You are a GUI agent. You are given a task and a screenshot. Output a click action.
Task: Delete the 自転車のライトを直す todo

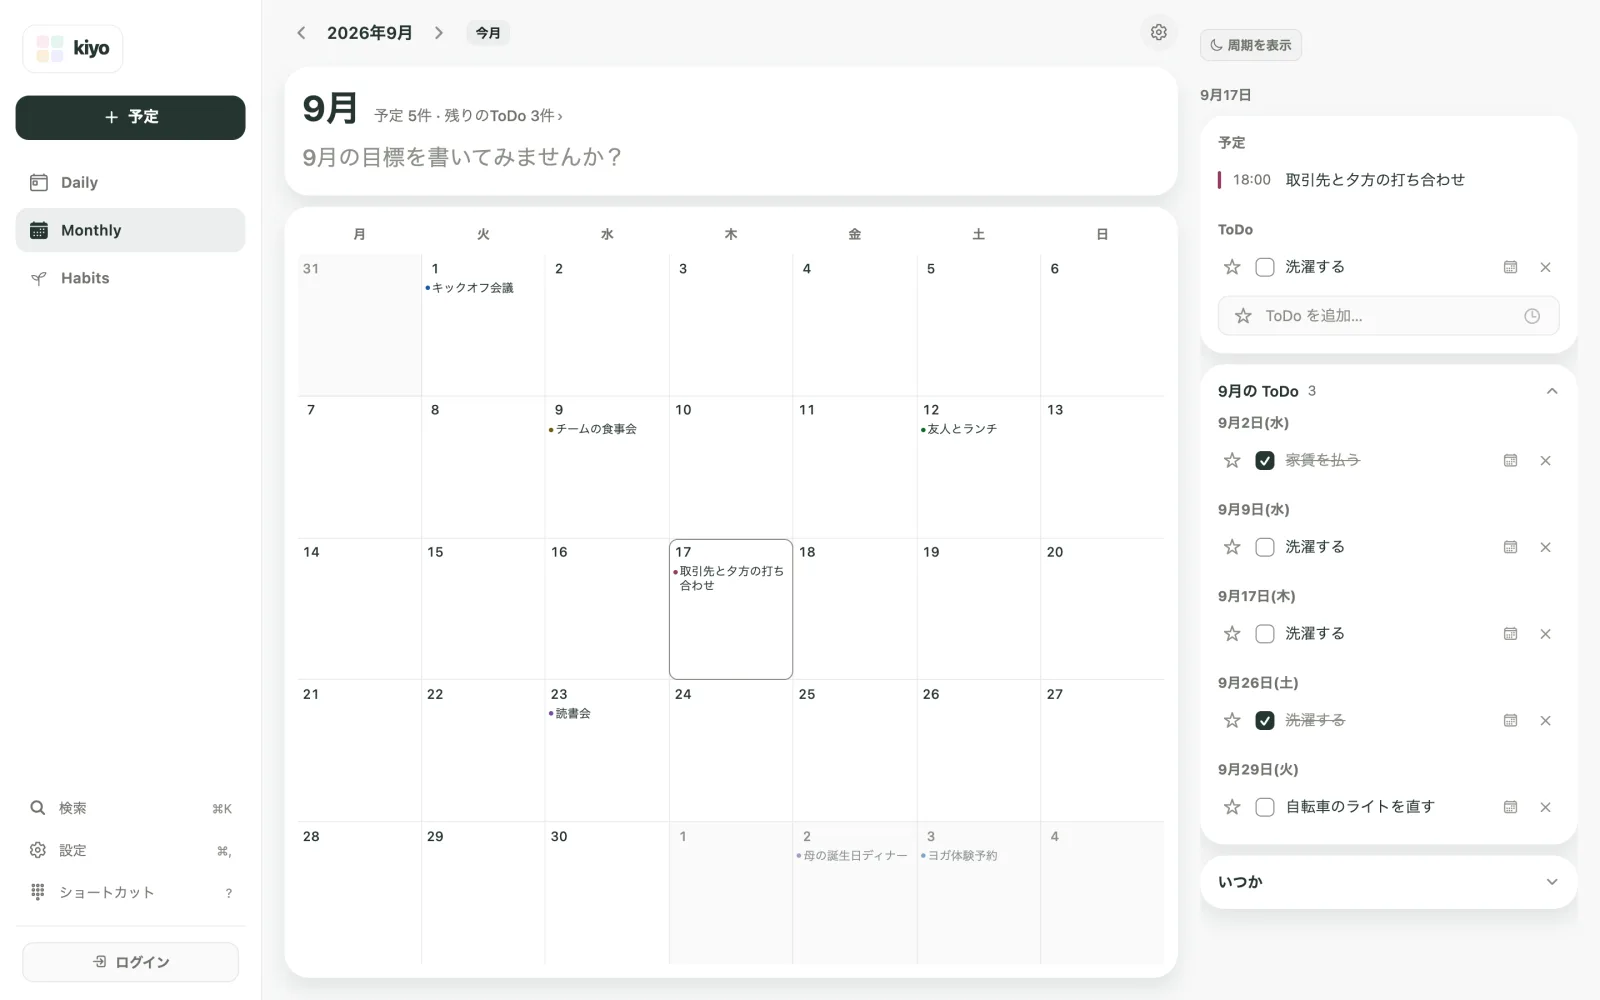[1545, 807]
